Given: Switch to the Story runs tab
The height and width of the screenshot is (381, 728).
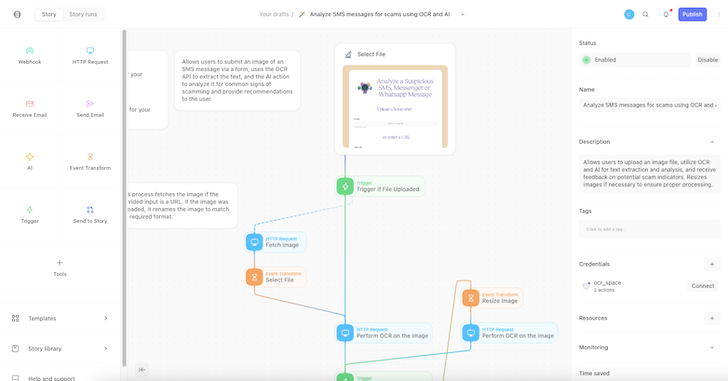Looking at the screenshot, I should click(x=84, y=14).
